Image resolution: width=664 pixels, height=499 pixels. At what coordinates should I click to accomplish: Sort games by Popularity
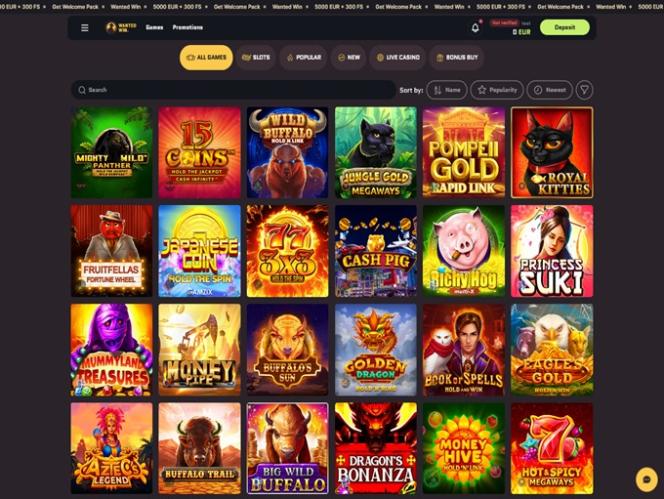497,90
